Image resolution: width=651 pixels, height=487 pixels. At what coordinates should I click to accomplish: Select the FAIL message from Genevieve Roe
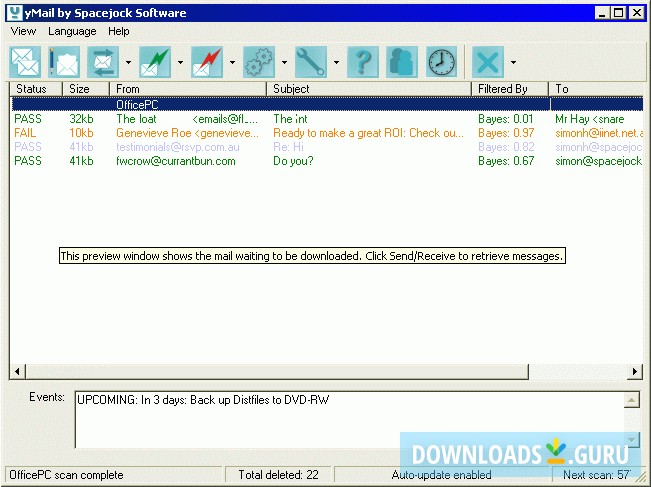pos(327,133)
